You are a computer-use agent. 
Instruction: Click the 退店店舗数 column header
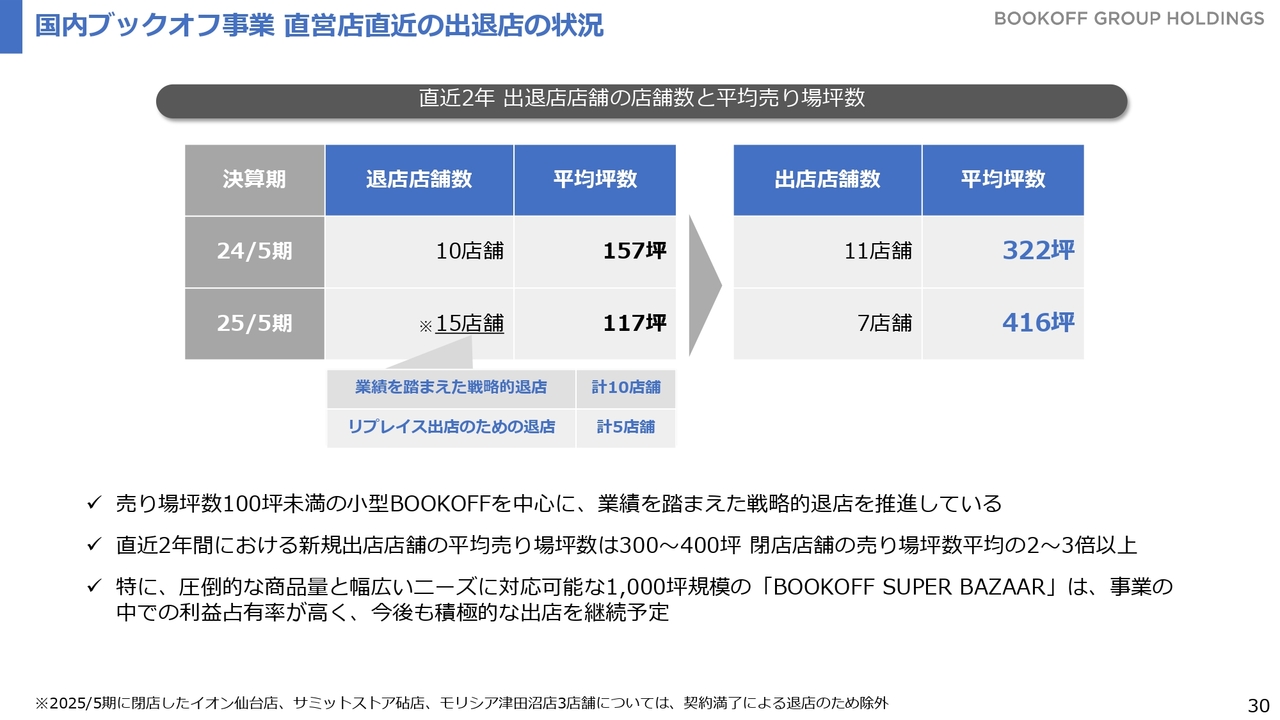[x=419, y=180]
